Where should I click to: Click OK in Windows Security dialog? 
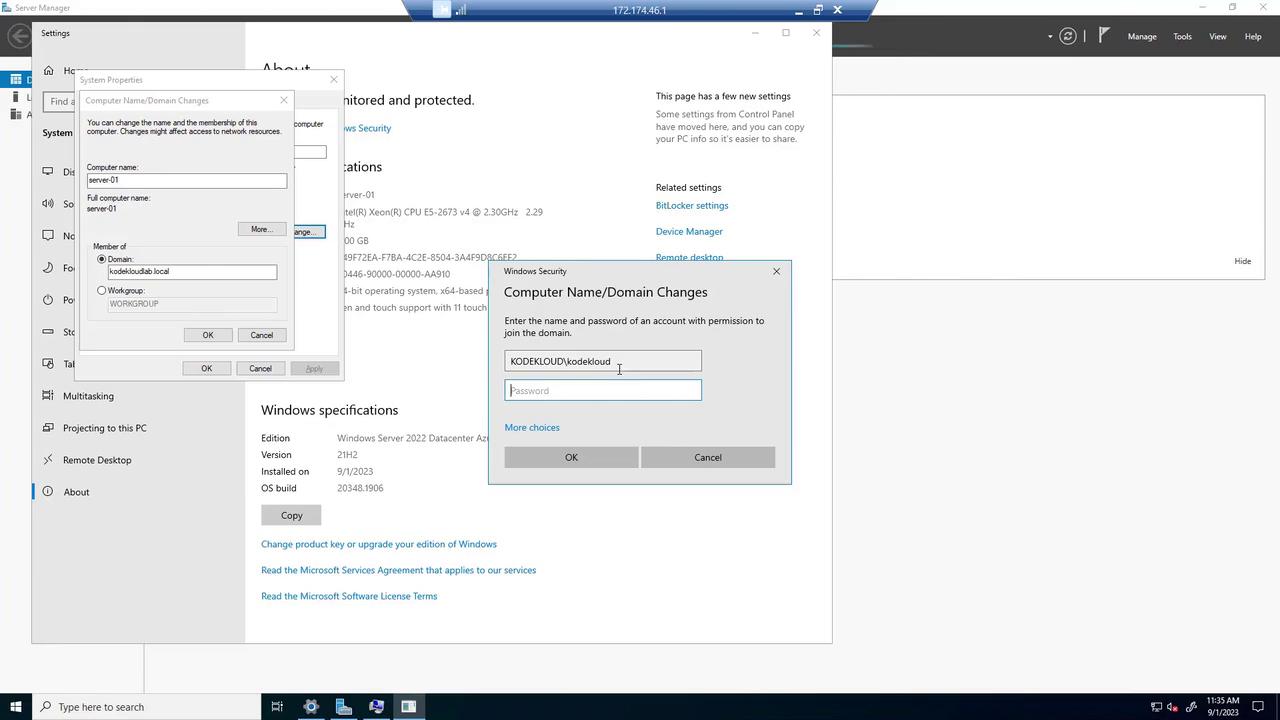[571, 457]
